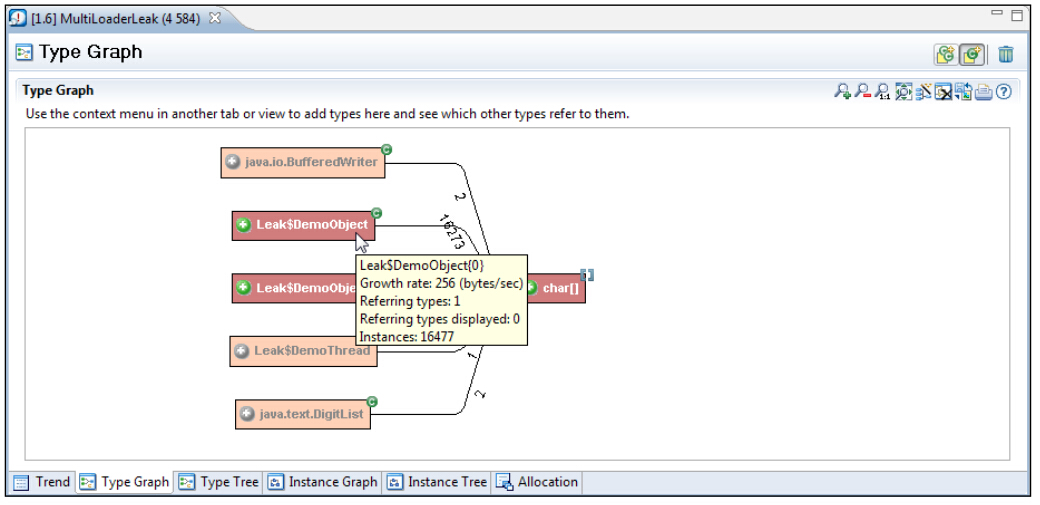1040x505 pixels.
Task: Click the zoom to fit icon
Action: [x=903, y=92]
